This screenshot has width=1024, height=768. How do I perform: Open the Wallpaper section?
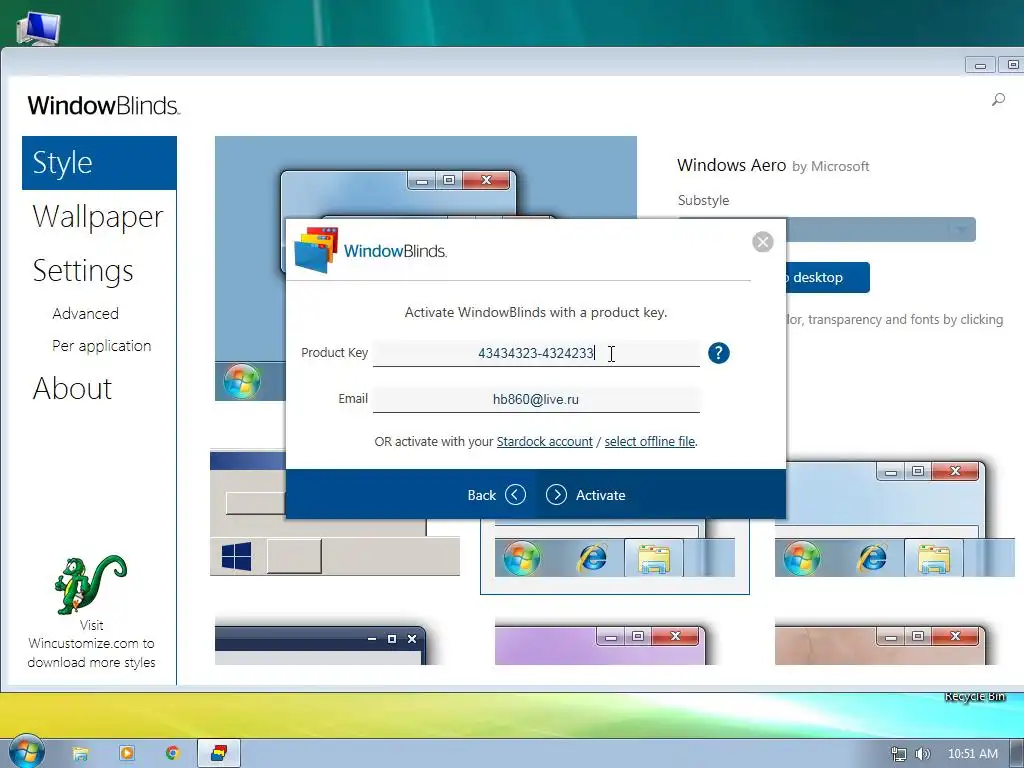click(98, 216)
